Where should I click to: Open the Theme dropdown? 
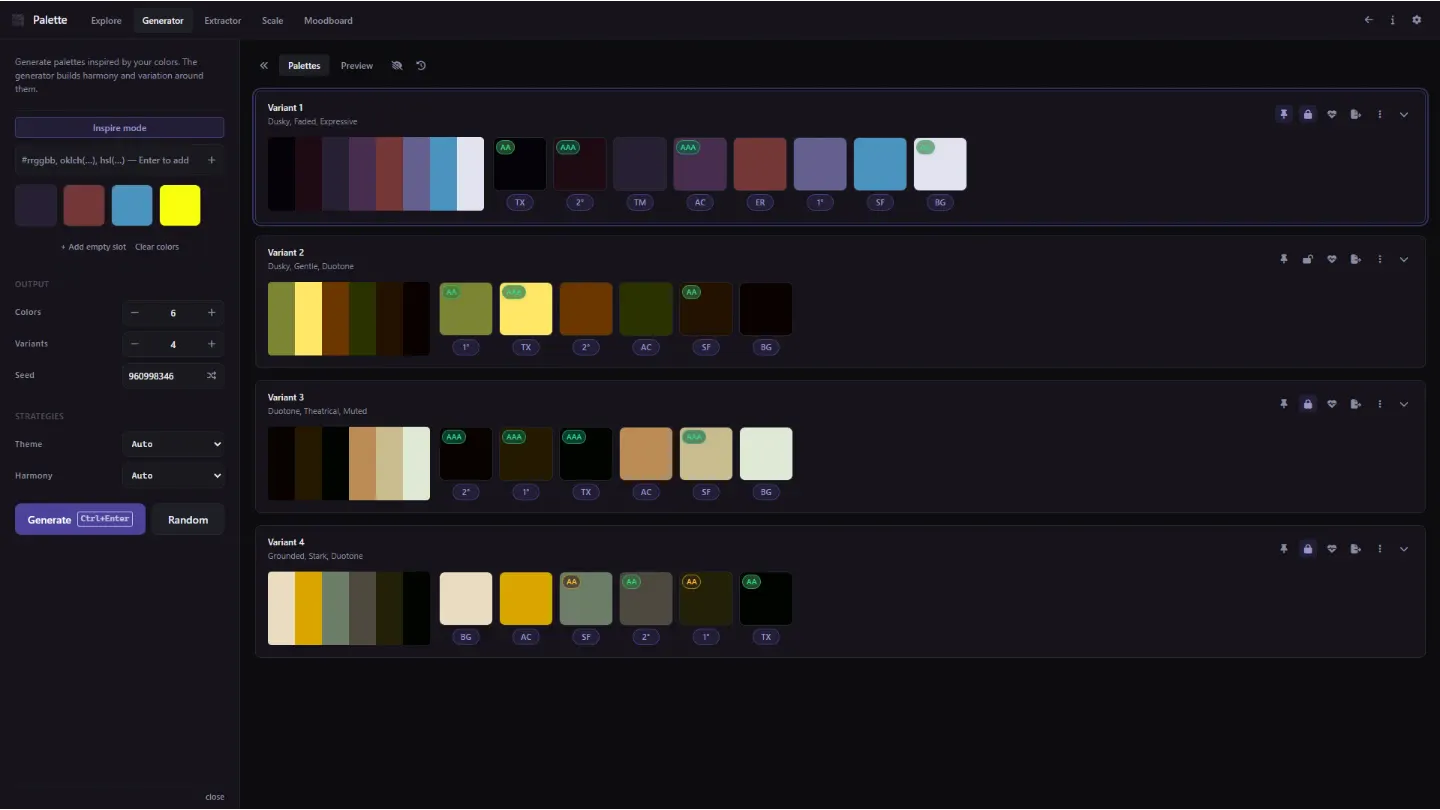pos(174,444)
